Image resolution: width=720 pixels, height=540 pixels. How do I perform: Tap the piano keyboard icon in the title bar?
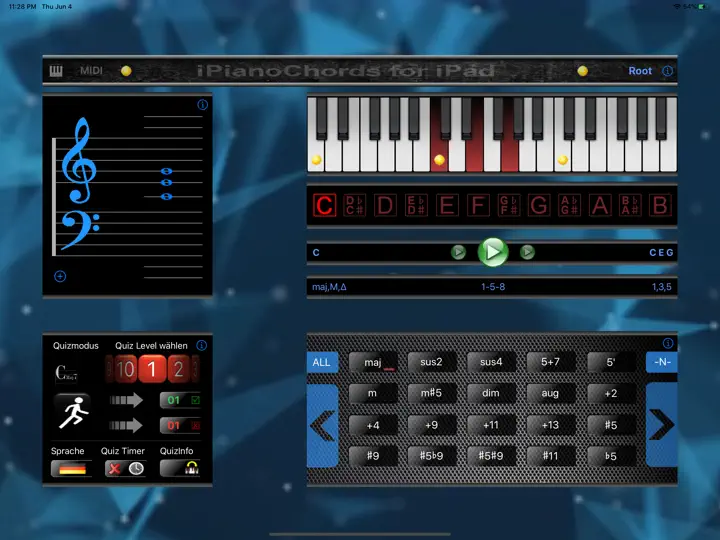[x=56, y=71]
